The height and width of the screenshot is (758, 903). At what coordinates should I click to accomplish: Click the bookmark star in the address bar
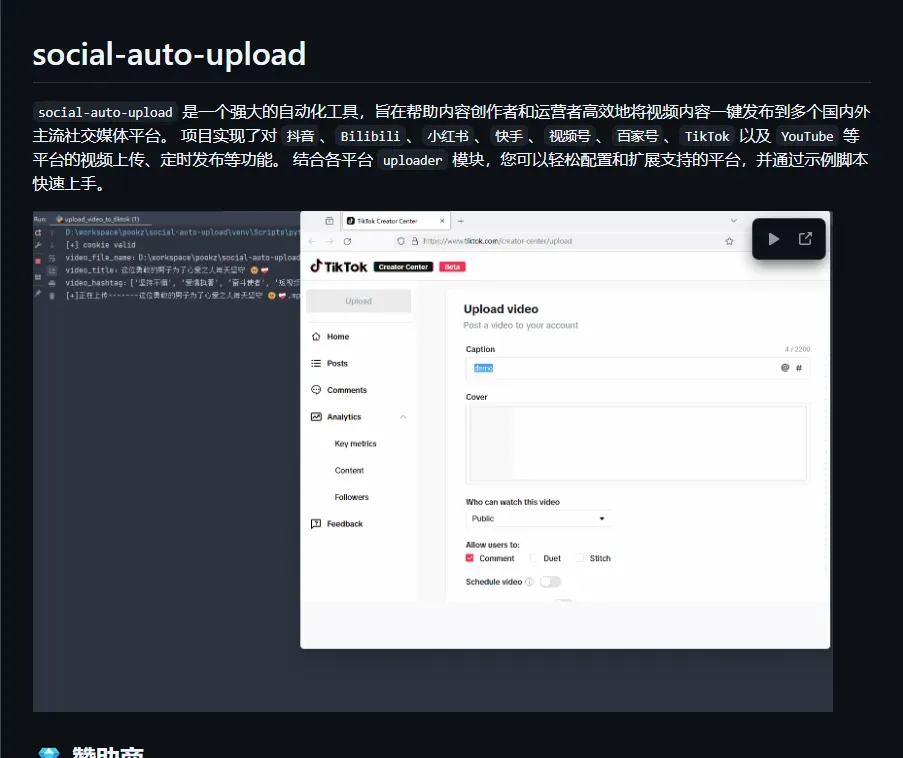tap(729, 241)
